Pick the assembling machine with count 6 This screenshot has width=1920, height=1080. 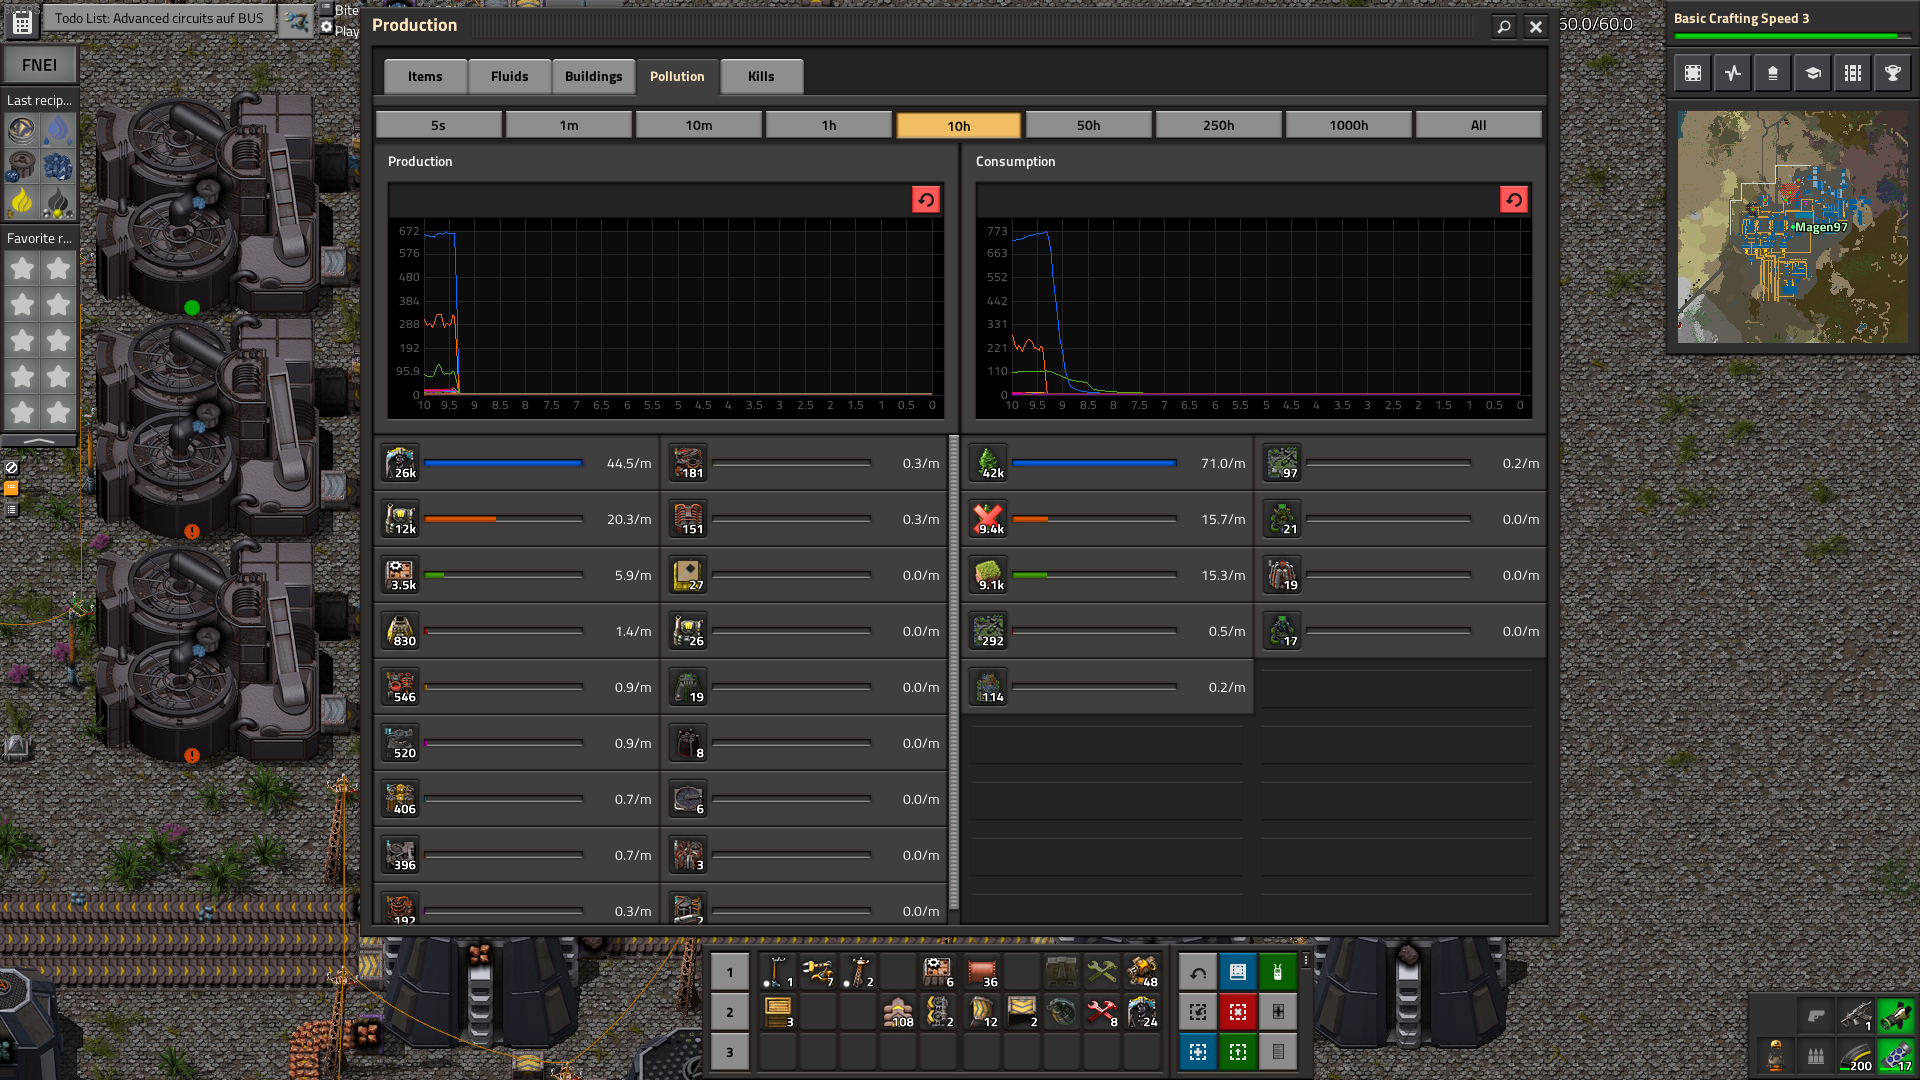(x=938, y=971)
